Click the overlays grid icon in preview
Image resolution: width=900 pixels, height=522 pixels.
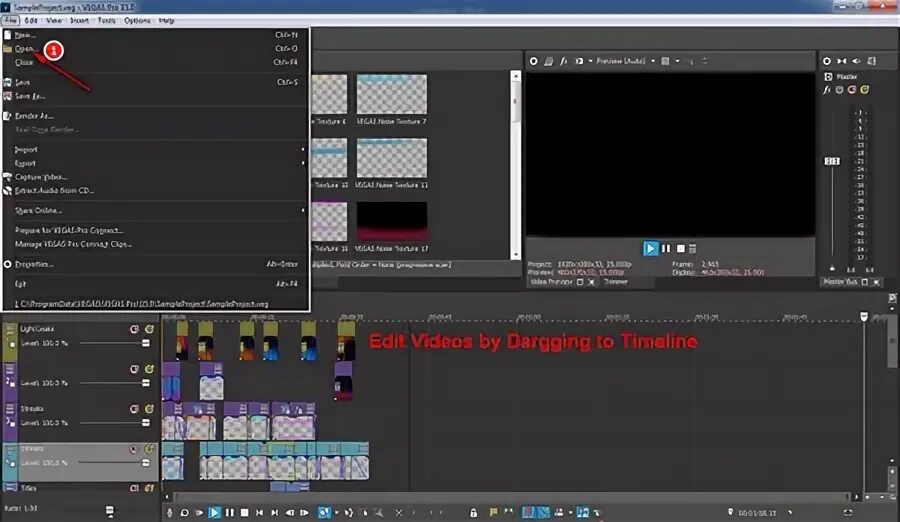pyautogui.click(x=665, y=61)
